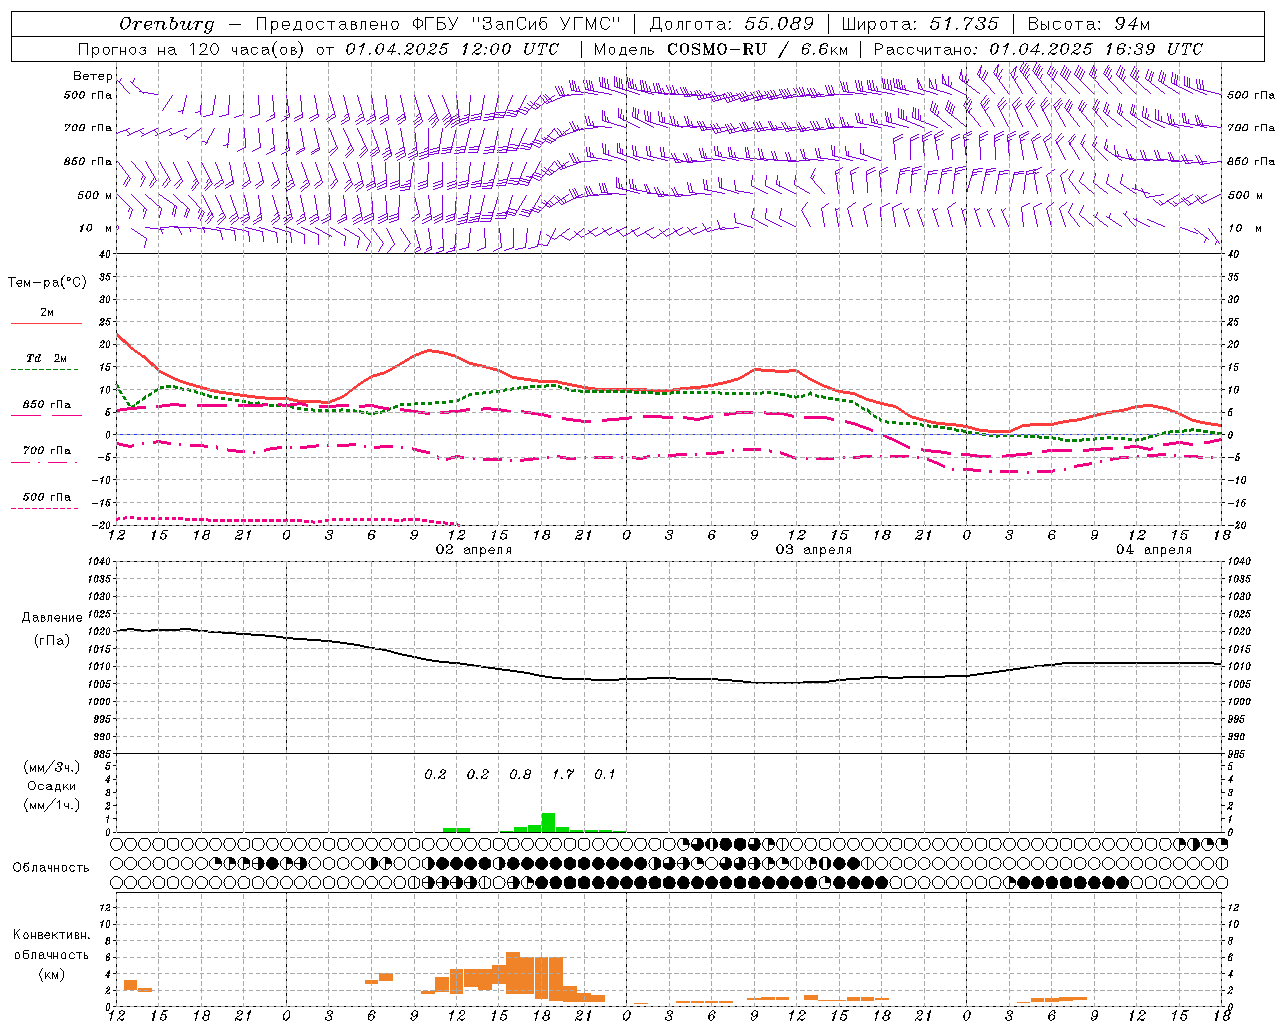
Task: Select the latitude value "Широта: 51.735"
Action: [x=920, y=24]
